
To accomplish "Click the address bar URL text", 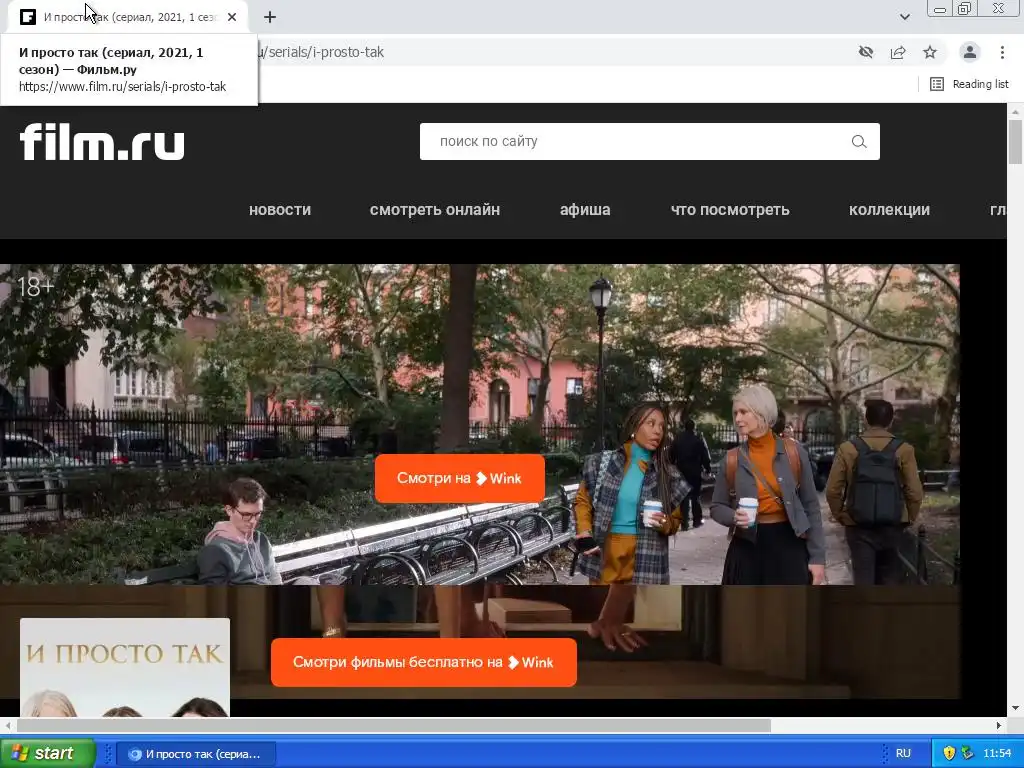I will pos(321,52).
